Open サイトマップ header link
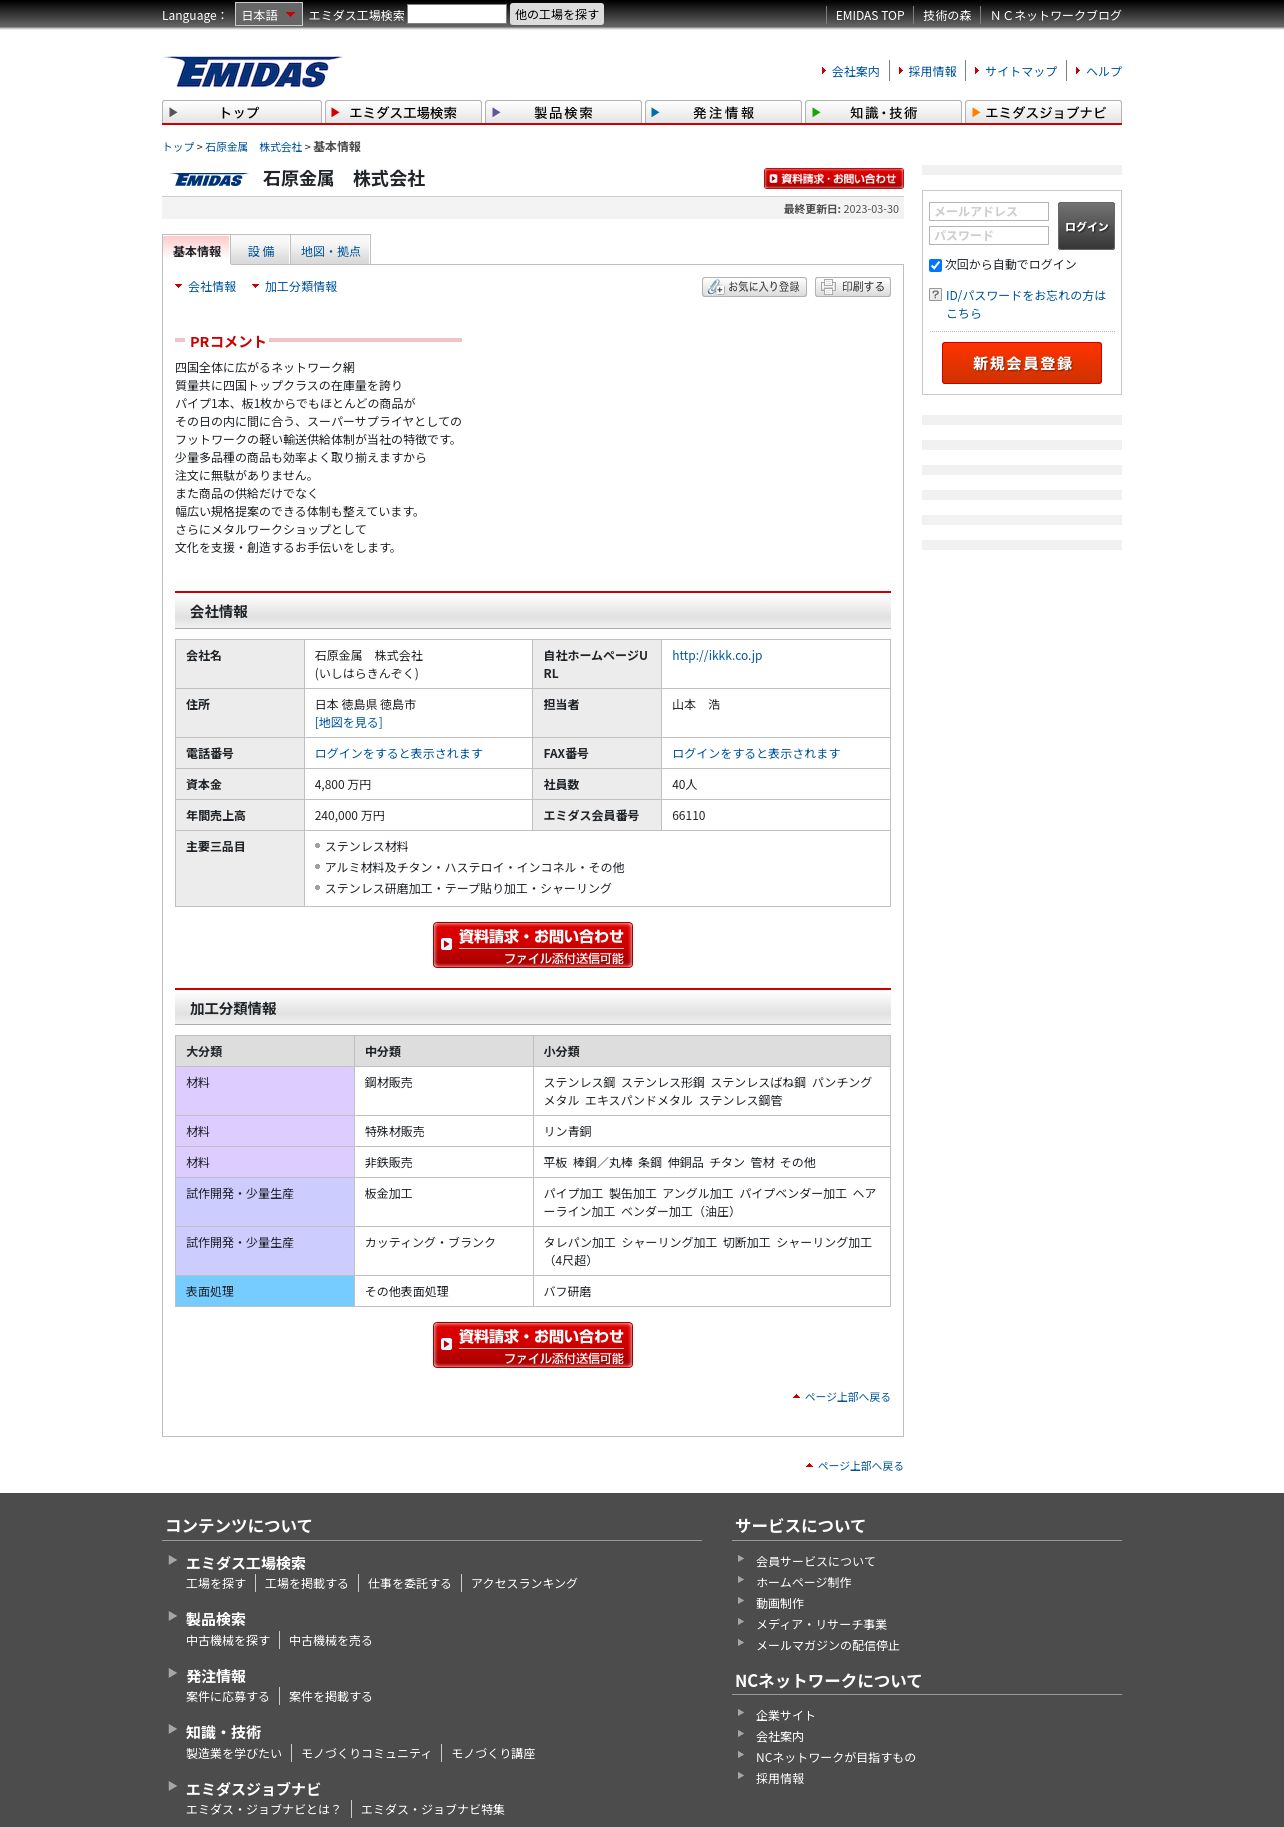This screenshot has width=1284, height=1827. [x=1021, y=71]
